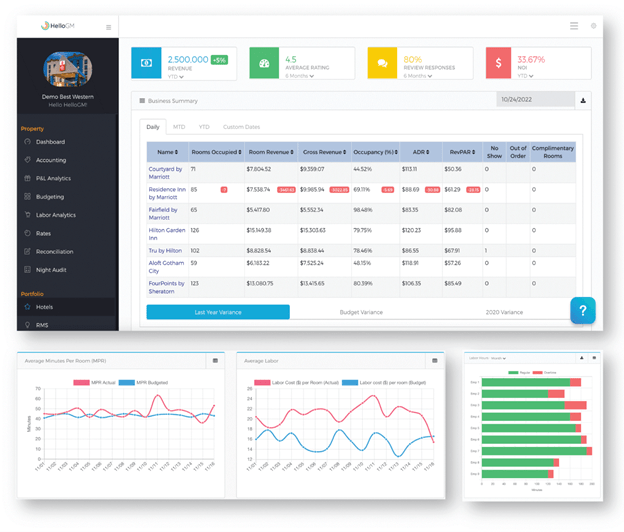Image resolution: width=624 pixels, height=532 pixels.
Task: Open Tru by Hilton hotel link
Action: [x=165, y=250]
